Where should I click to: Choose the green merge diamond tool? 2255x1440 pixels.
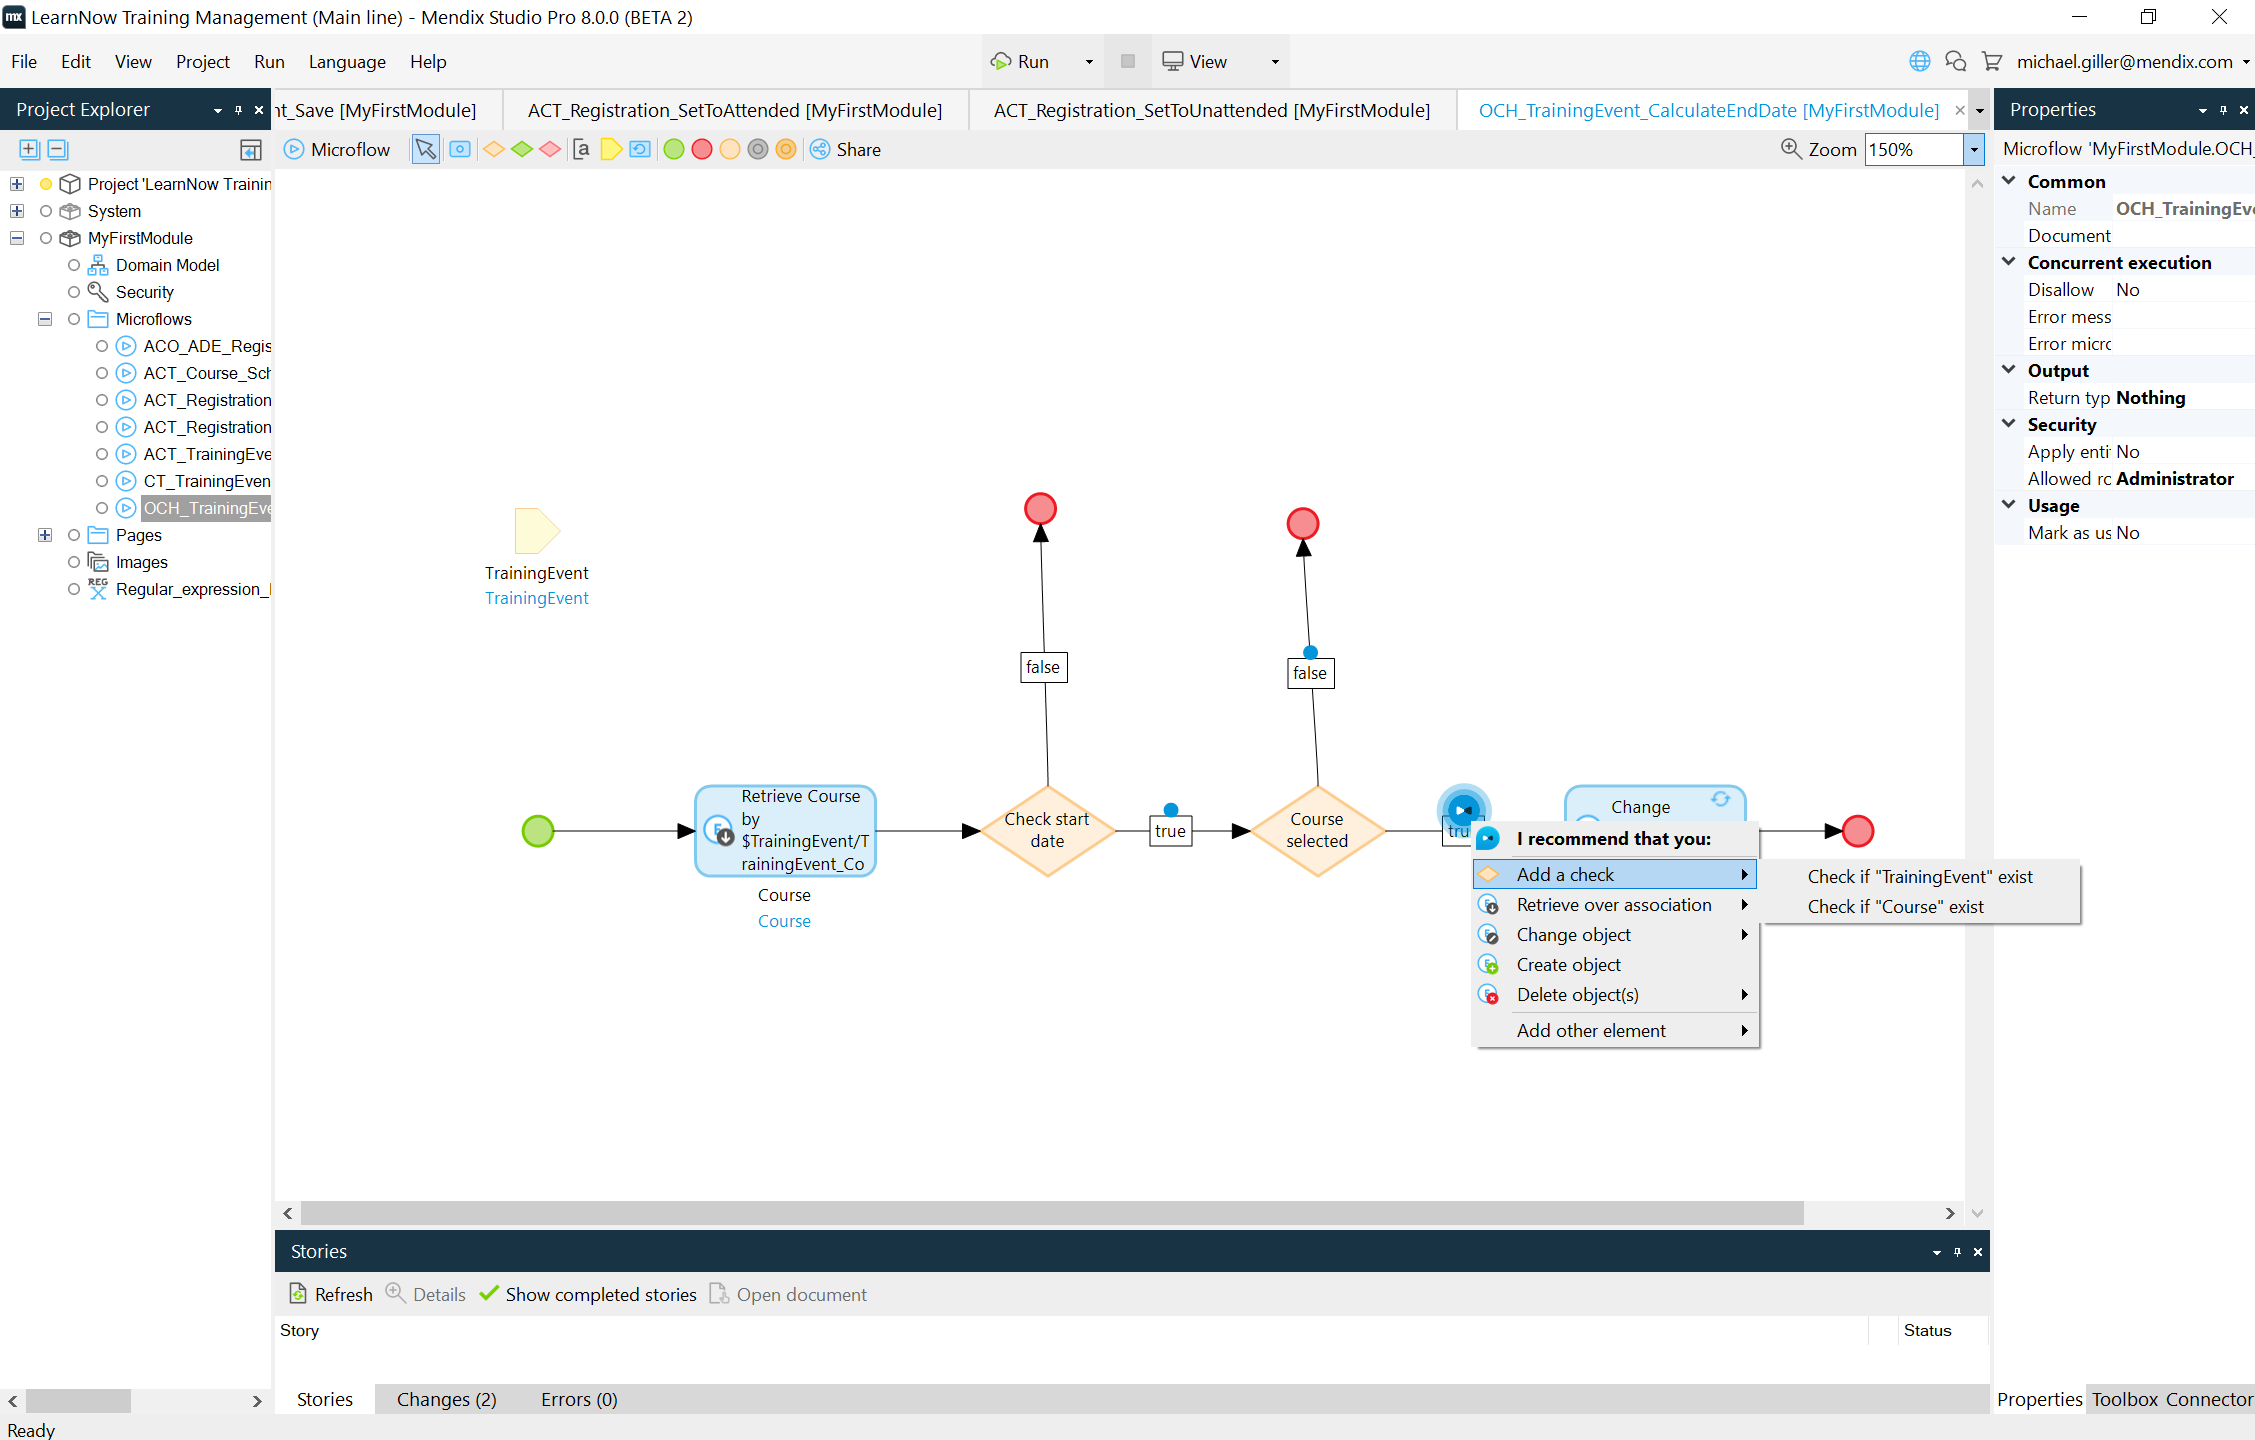[x=522, y=149]
